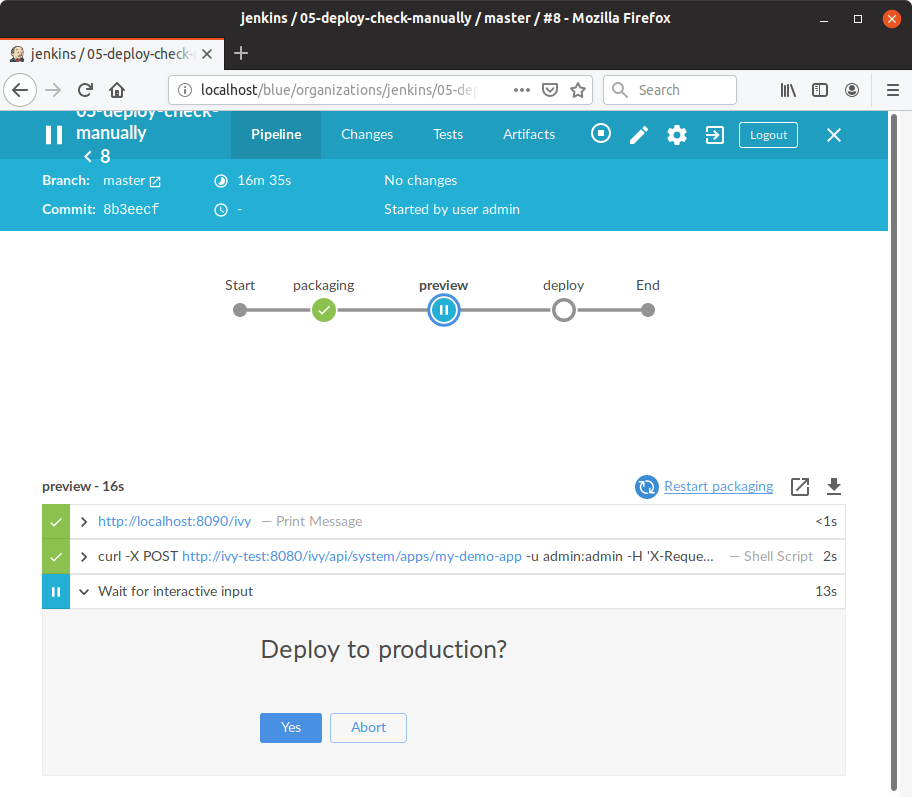
Task: Toggle the Firefox sidebar icon
Action: [820, 90]
